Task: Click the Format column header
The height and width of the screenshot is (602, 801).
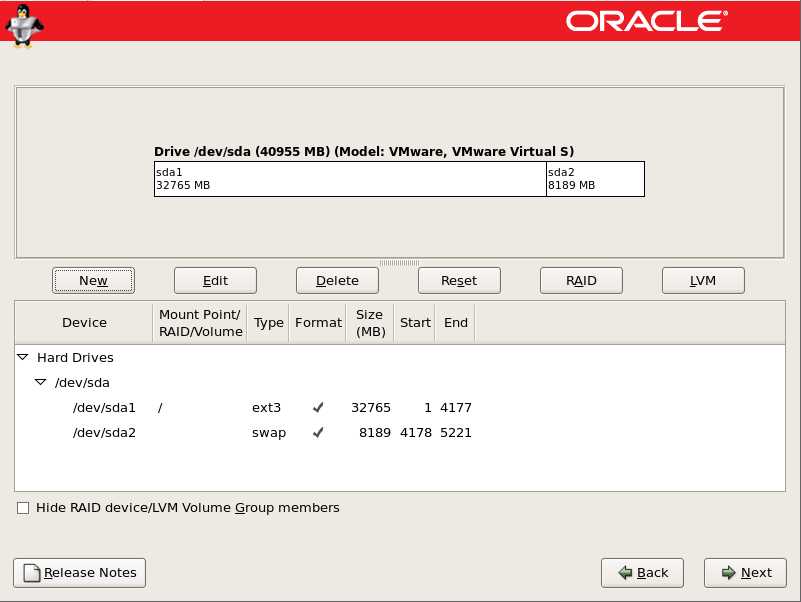Action: (318, 323)
